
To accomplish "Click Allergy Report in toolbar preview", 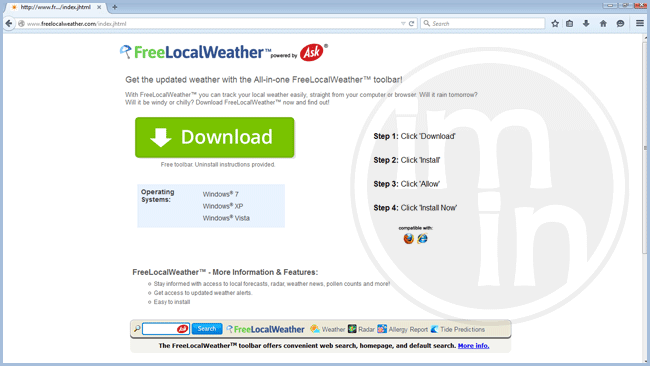I will [x=403, y=329].
